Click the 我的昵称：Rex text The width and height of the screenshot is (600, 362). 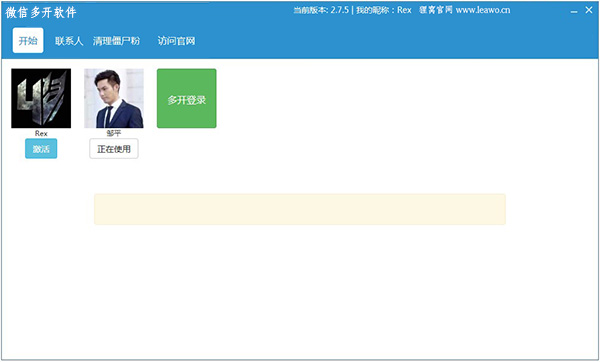pos(384,10)
